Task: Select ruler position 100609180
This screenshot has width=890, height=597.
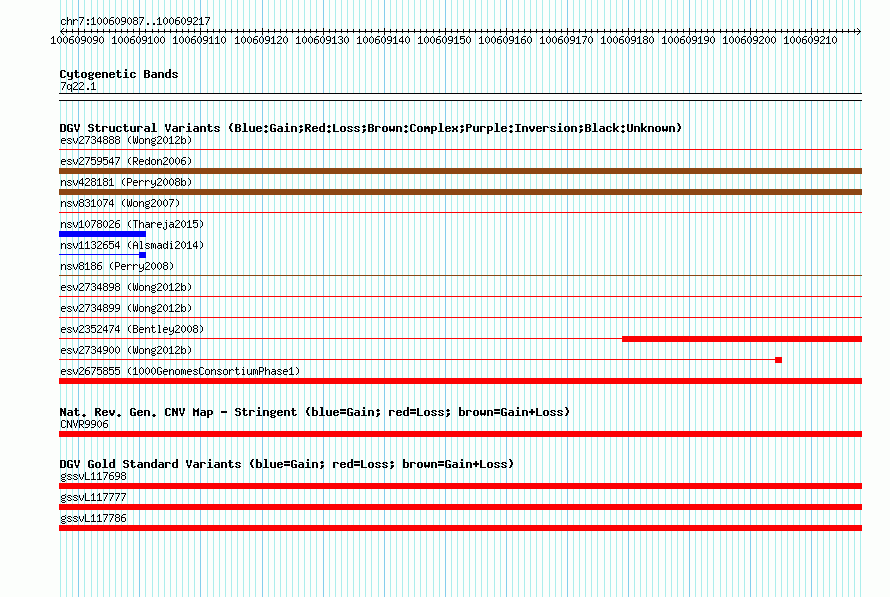Action: [x=627, y=40]
